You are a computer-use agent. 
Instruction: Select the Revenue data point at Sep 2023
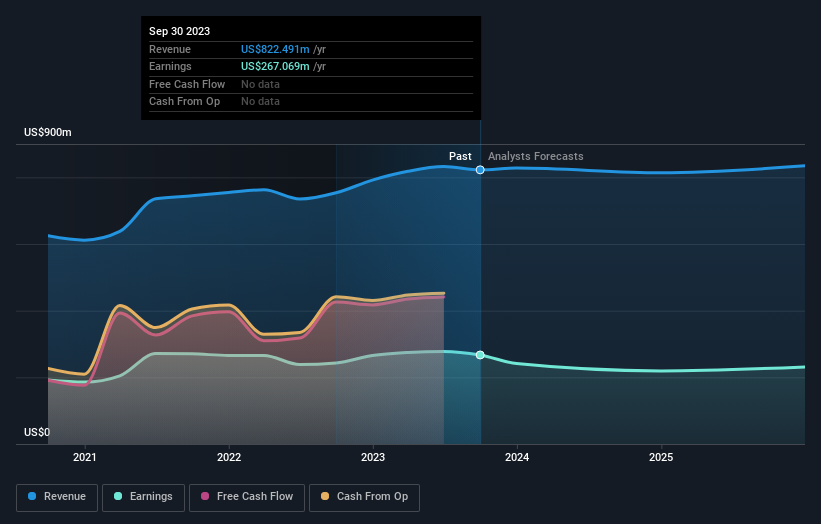tap(480, 170)
